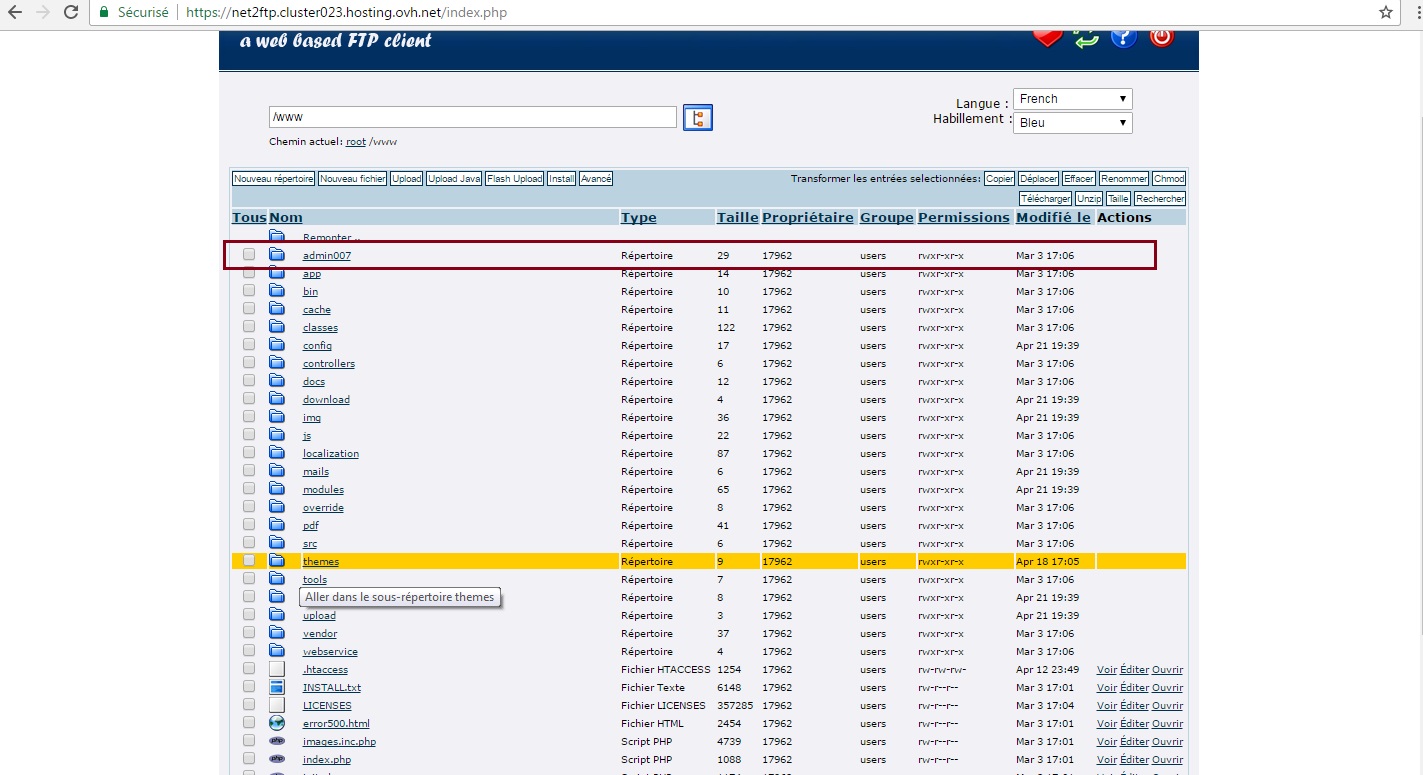The width and height of the screenshot is (1423, 775).
Task: Click the folder icon beside mails
Action: (x=277, y=471)
